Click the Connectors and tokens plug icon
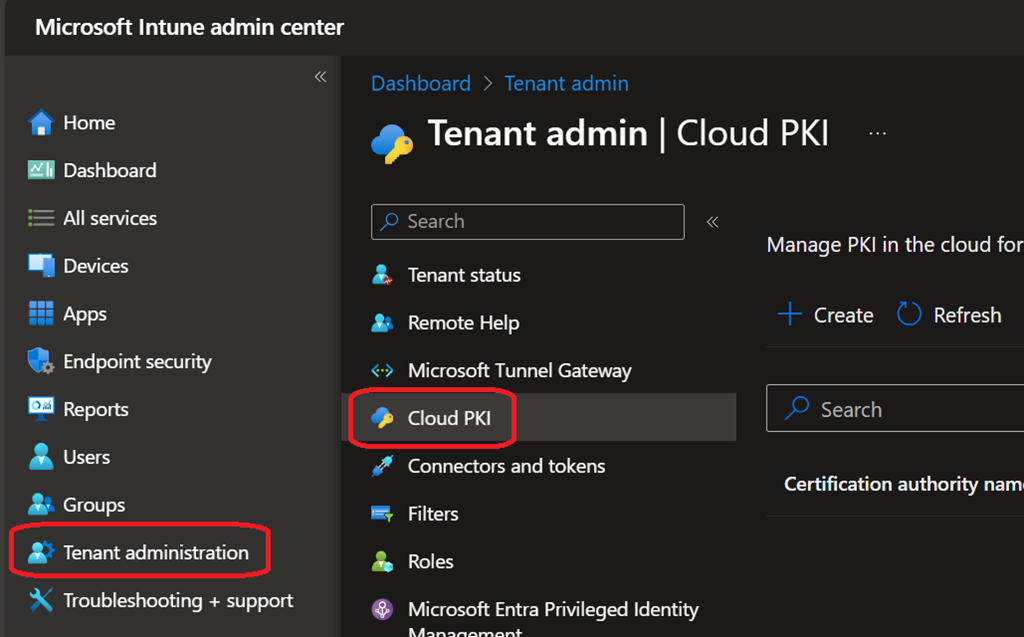This screenshot has height=637, width=1024. tap(382, 466)
